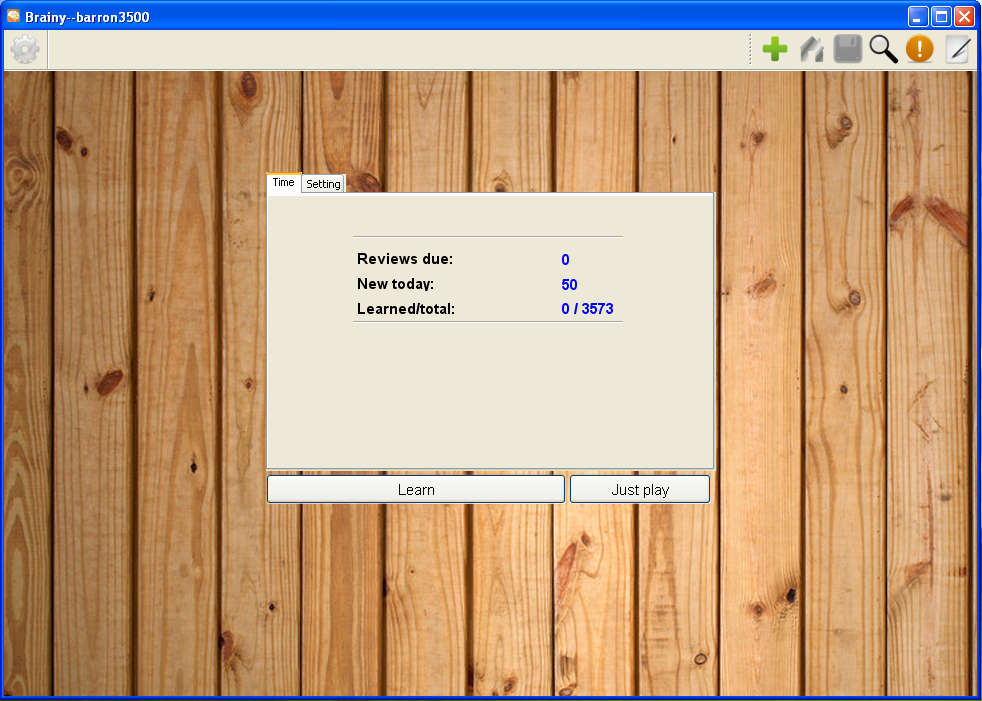
Task: Click the 0 / 3573 learned total value
Action: [x=587, y=309]
